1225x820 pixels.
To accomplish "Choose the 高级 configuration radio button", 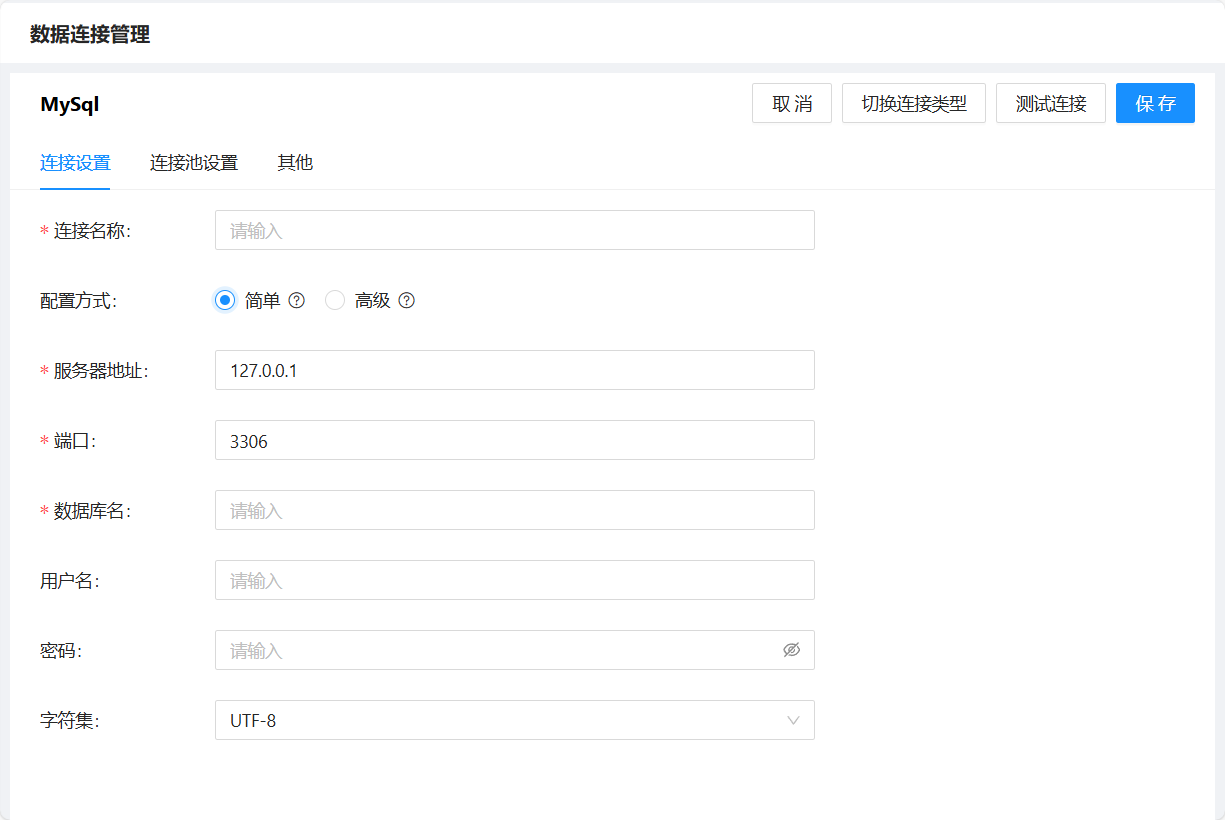I will [x=335, y=300].
